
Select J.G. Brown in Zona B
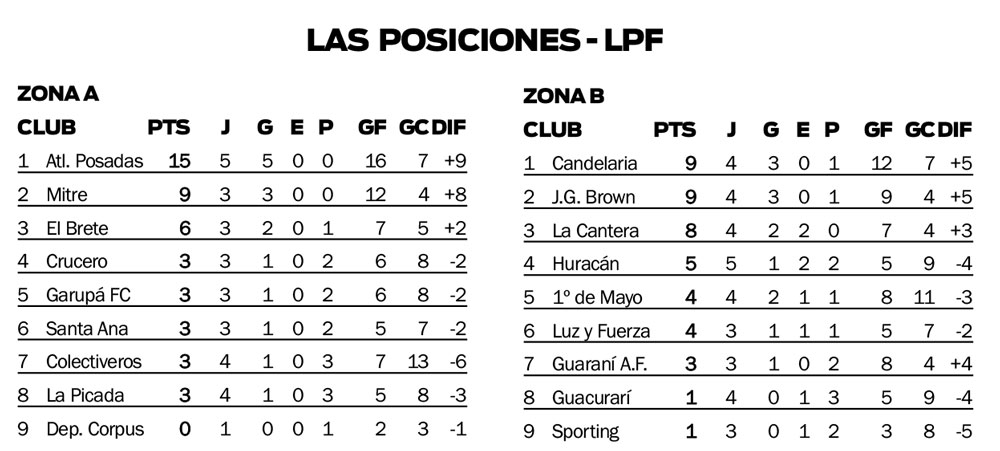coord(594,197)
